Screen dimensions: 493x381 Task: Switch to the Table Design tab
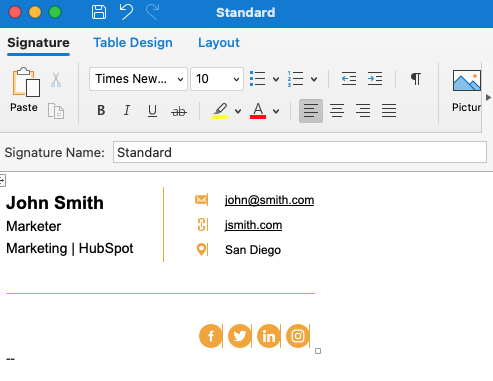click(133, 43)
